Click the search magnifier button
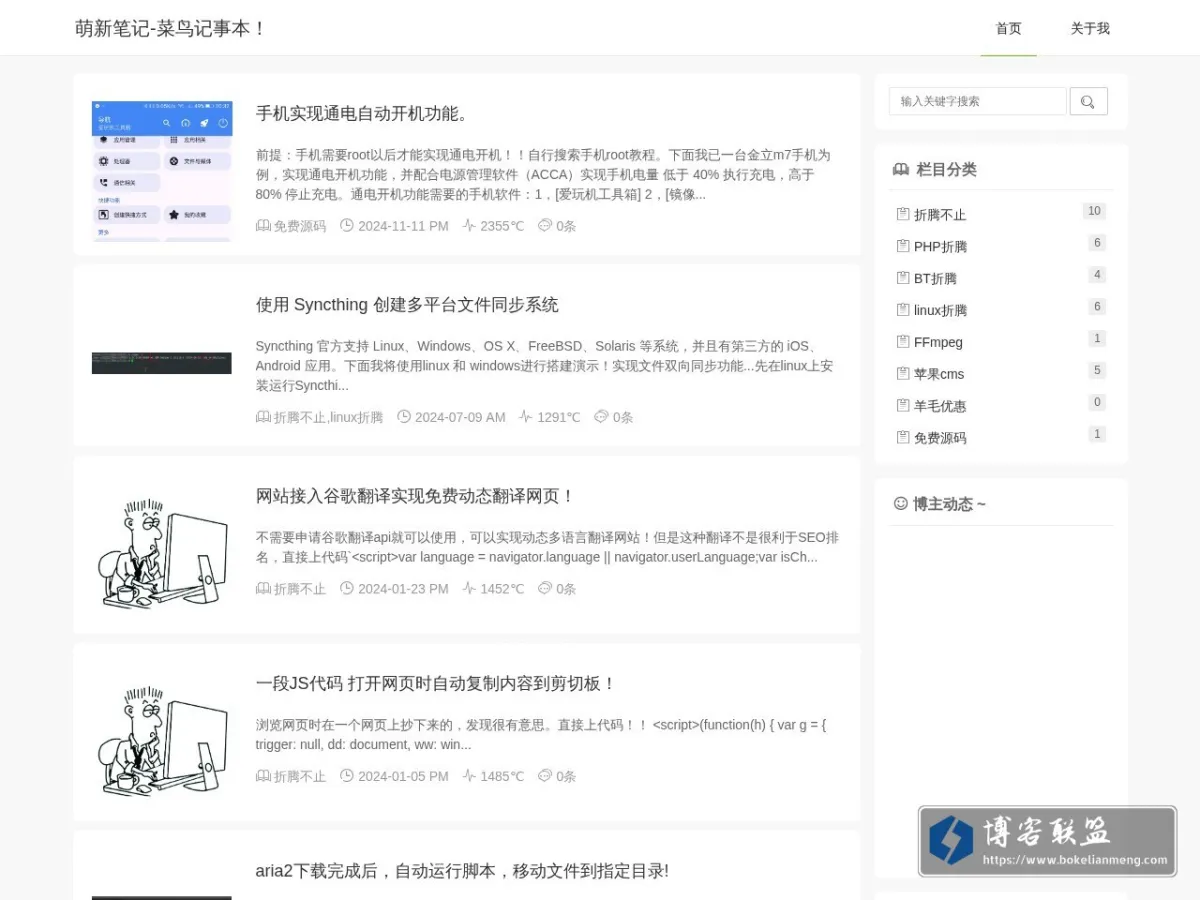 click(x=1088, y=101)
